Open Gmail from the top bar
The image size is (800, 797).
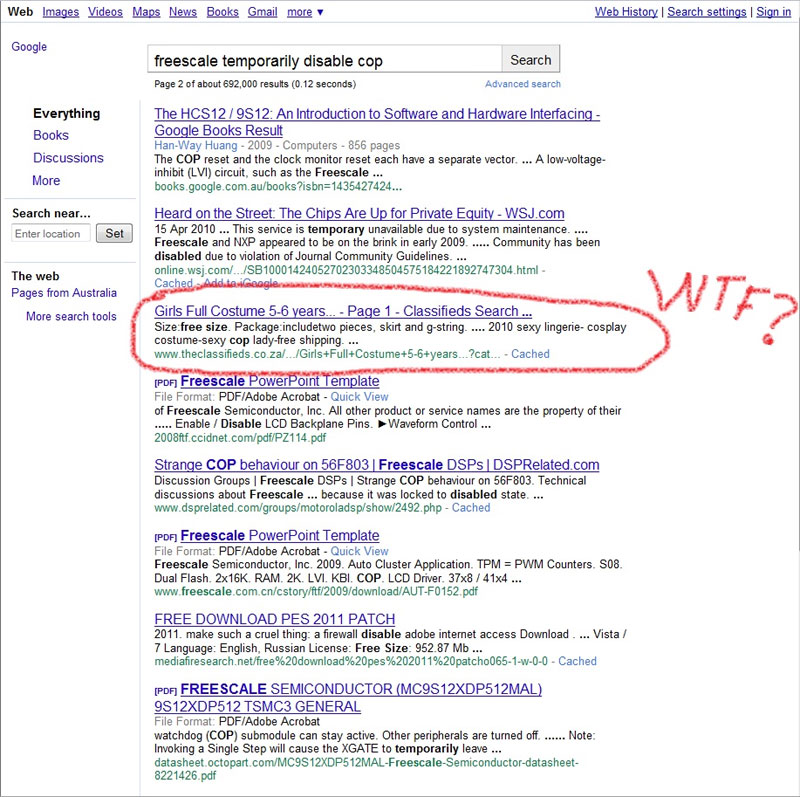[x=262, y=12]
